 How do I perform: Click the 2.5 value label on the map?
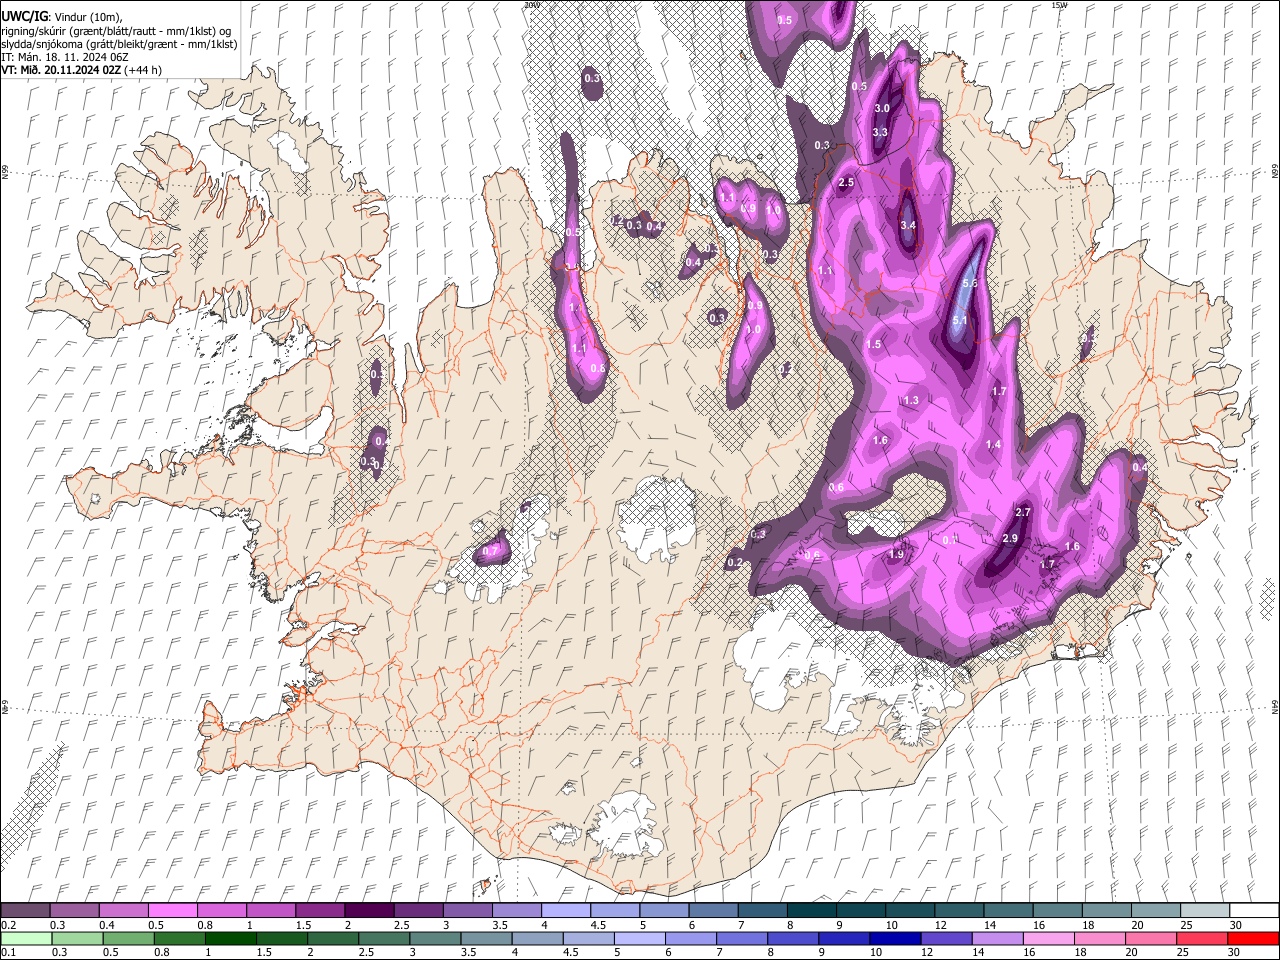[x=846, y=182]
